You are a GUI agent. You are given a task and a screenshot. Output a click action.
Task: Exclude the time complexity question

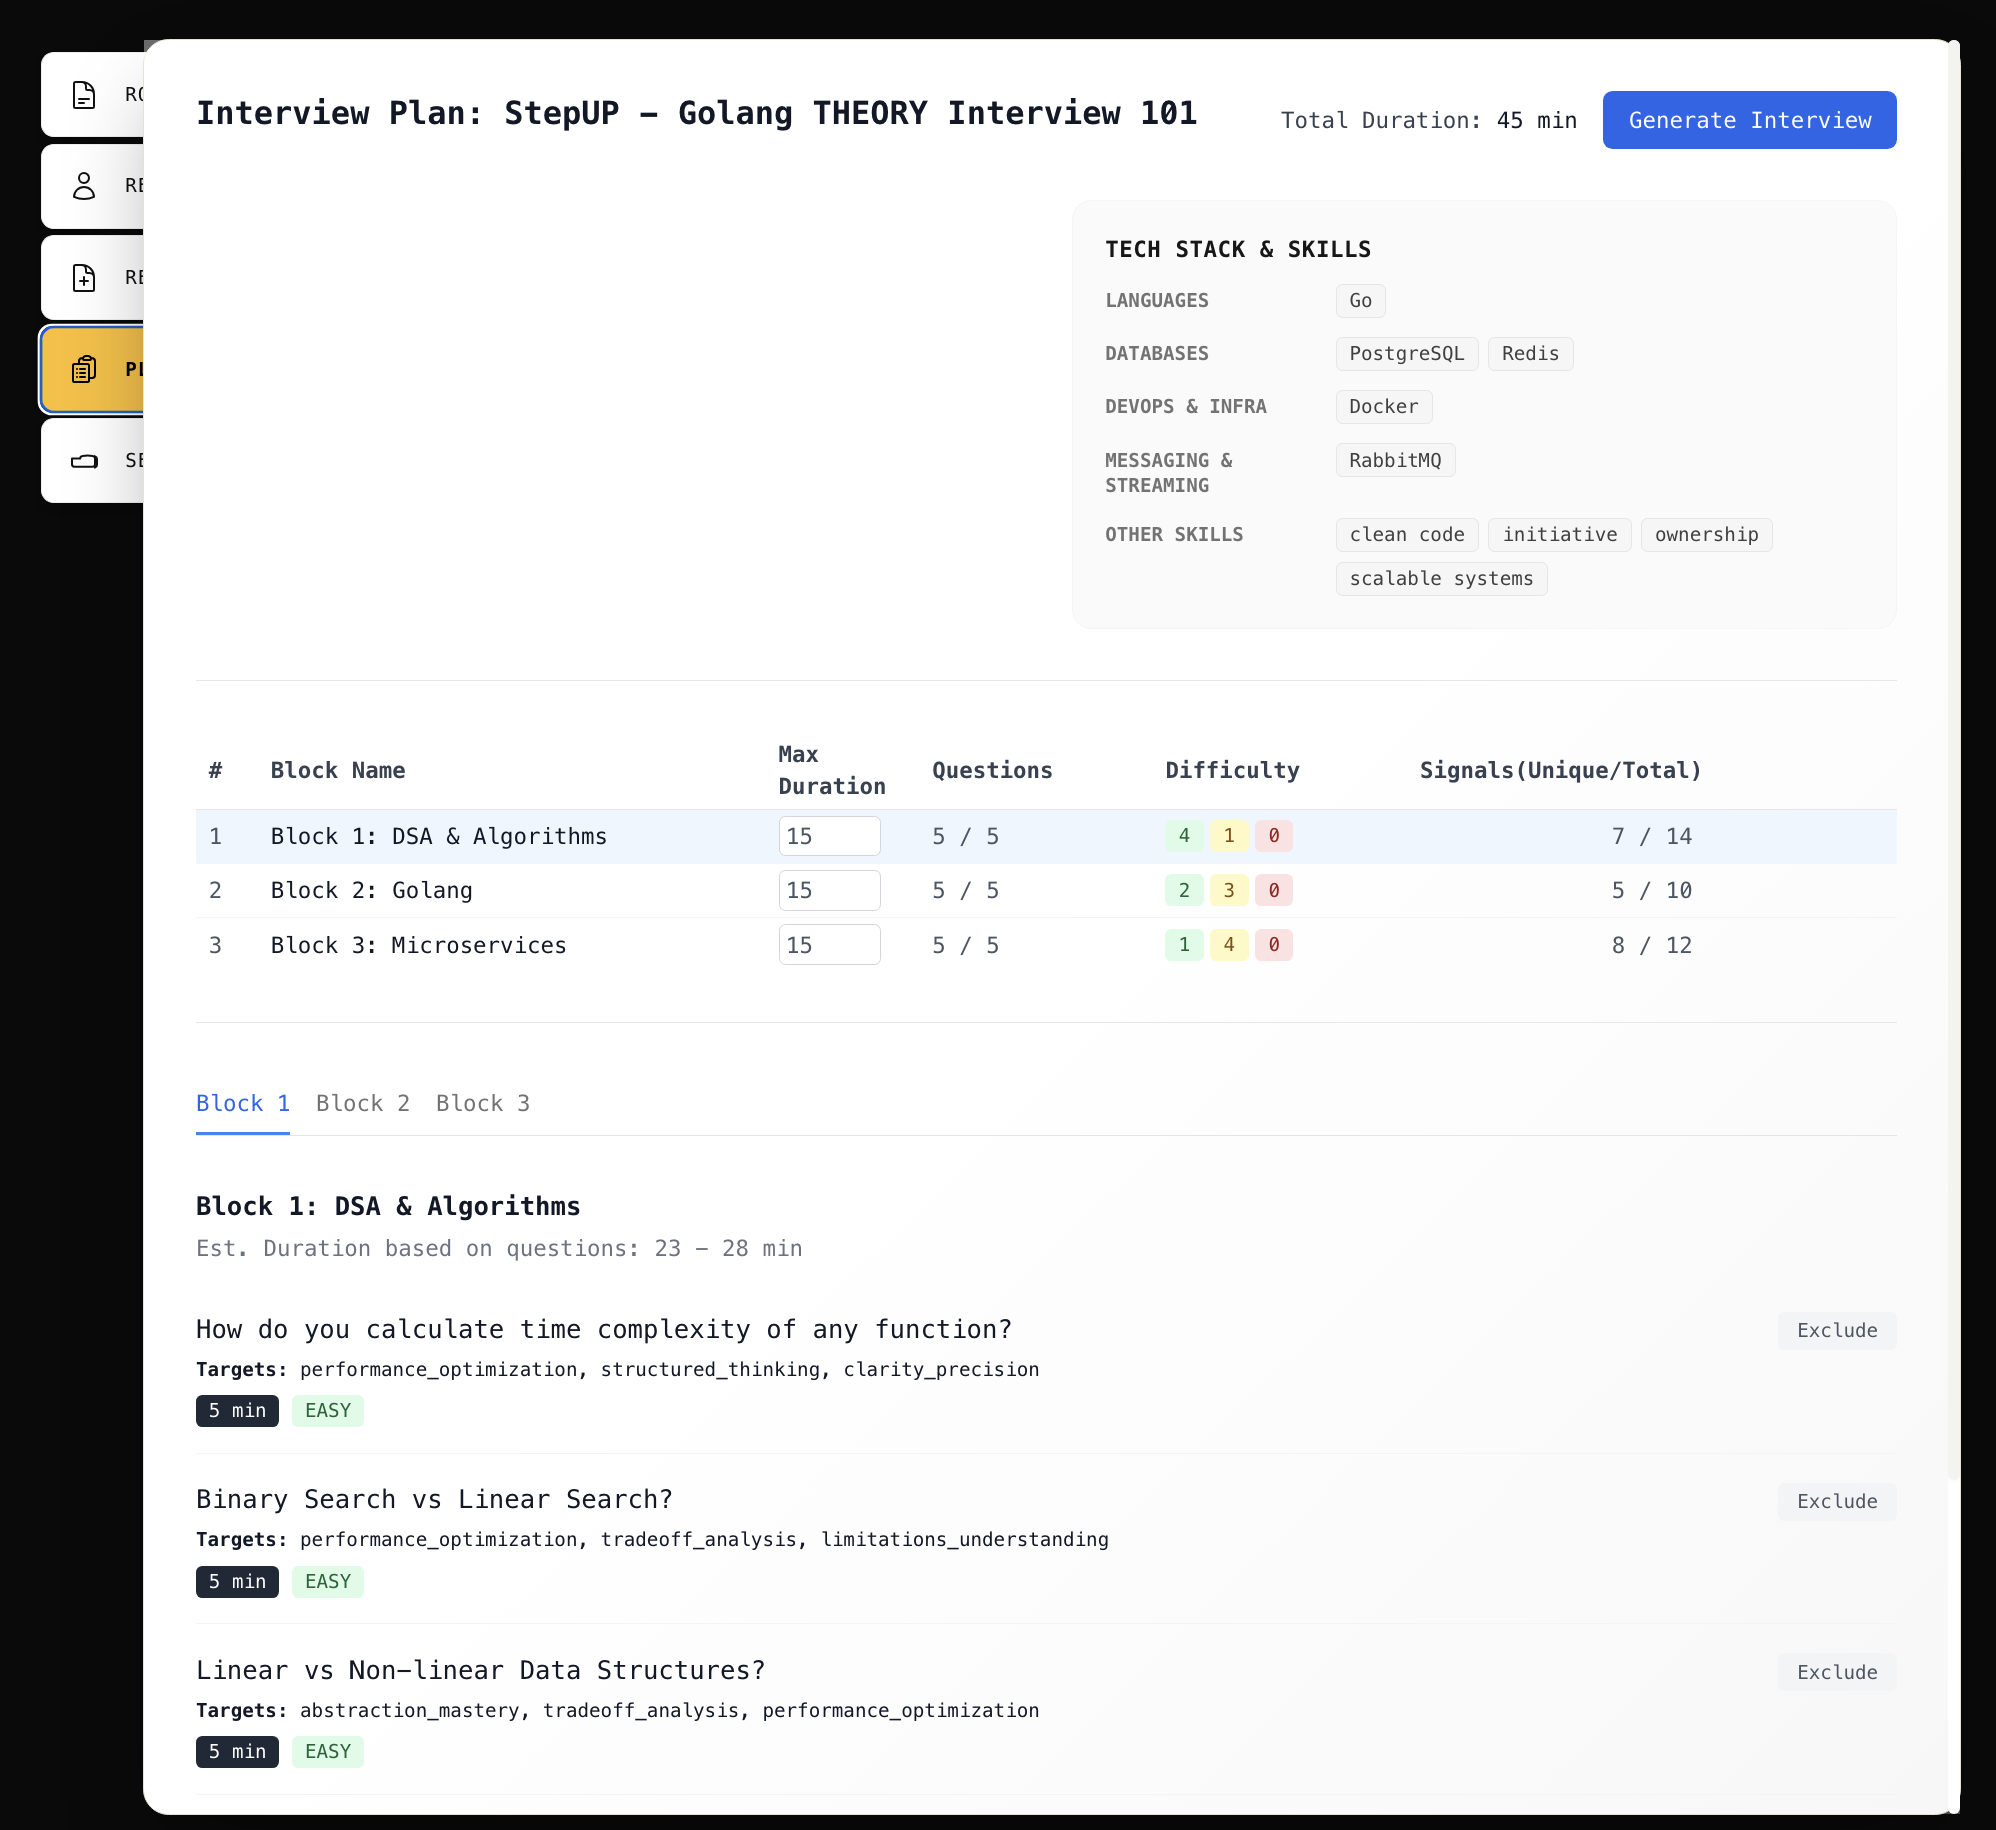point(1836,1330)
